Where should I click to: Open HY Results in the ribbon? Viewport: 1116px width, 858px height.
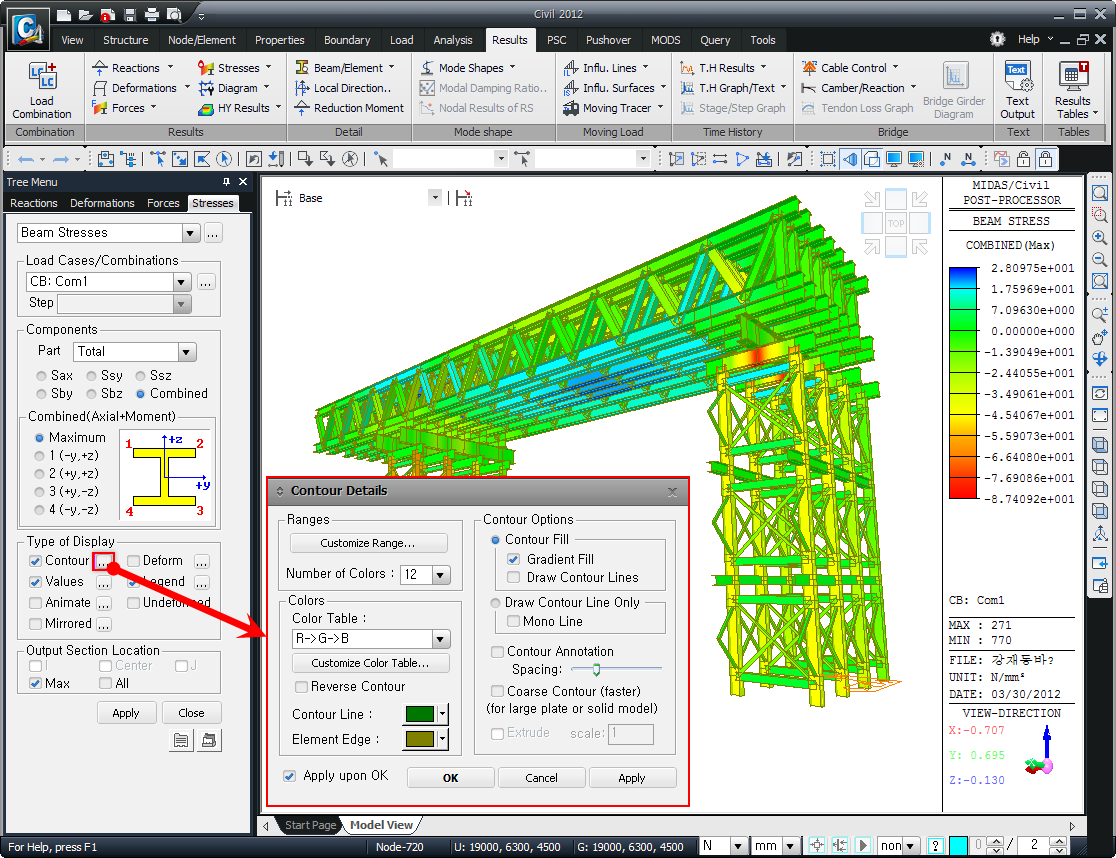240,107
